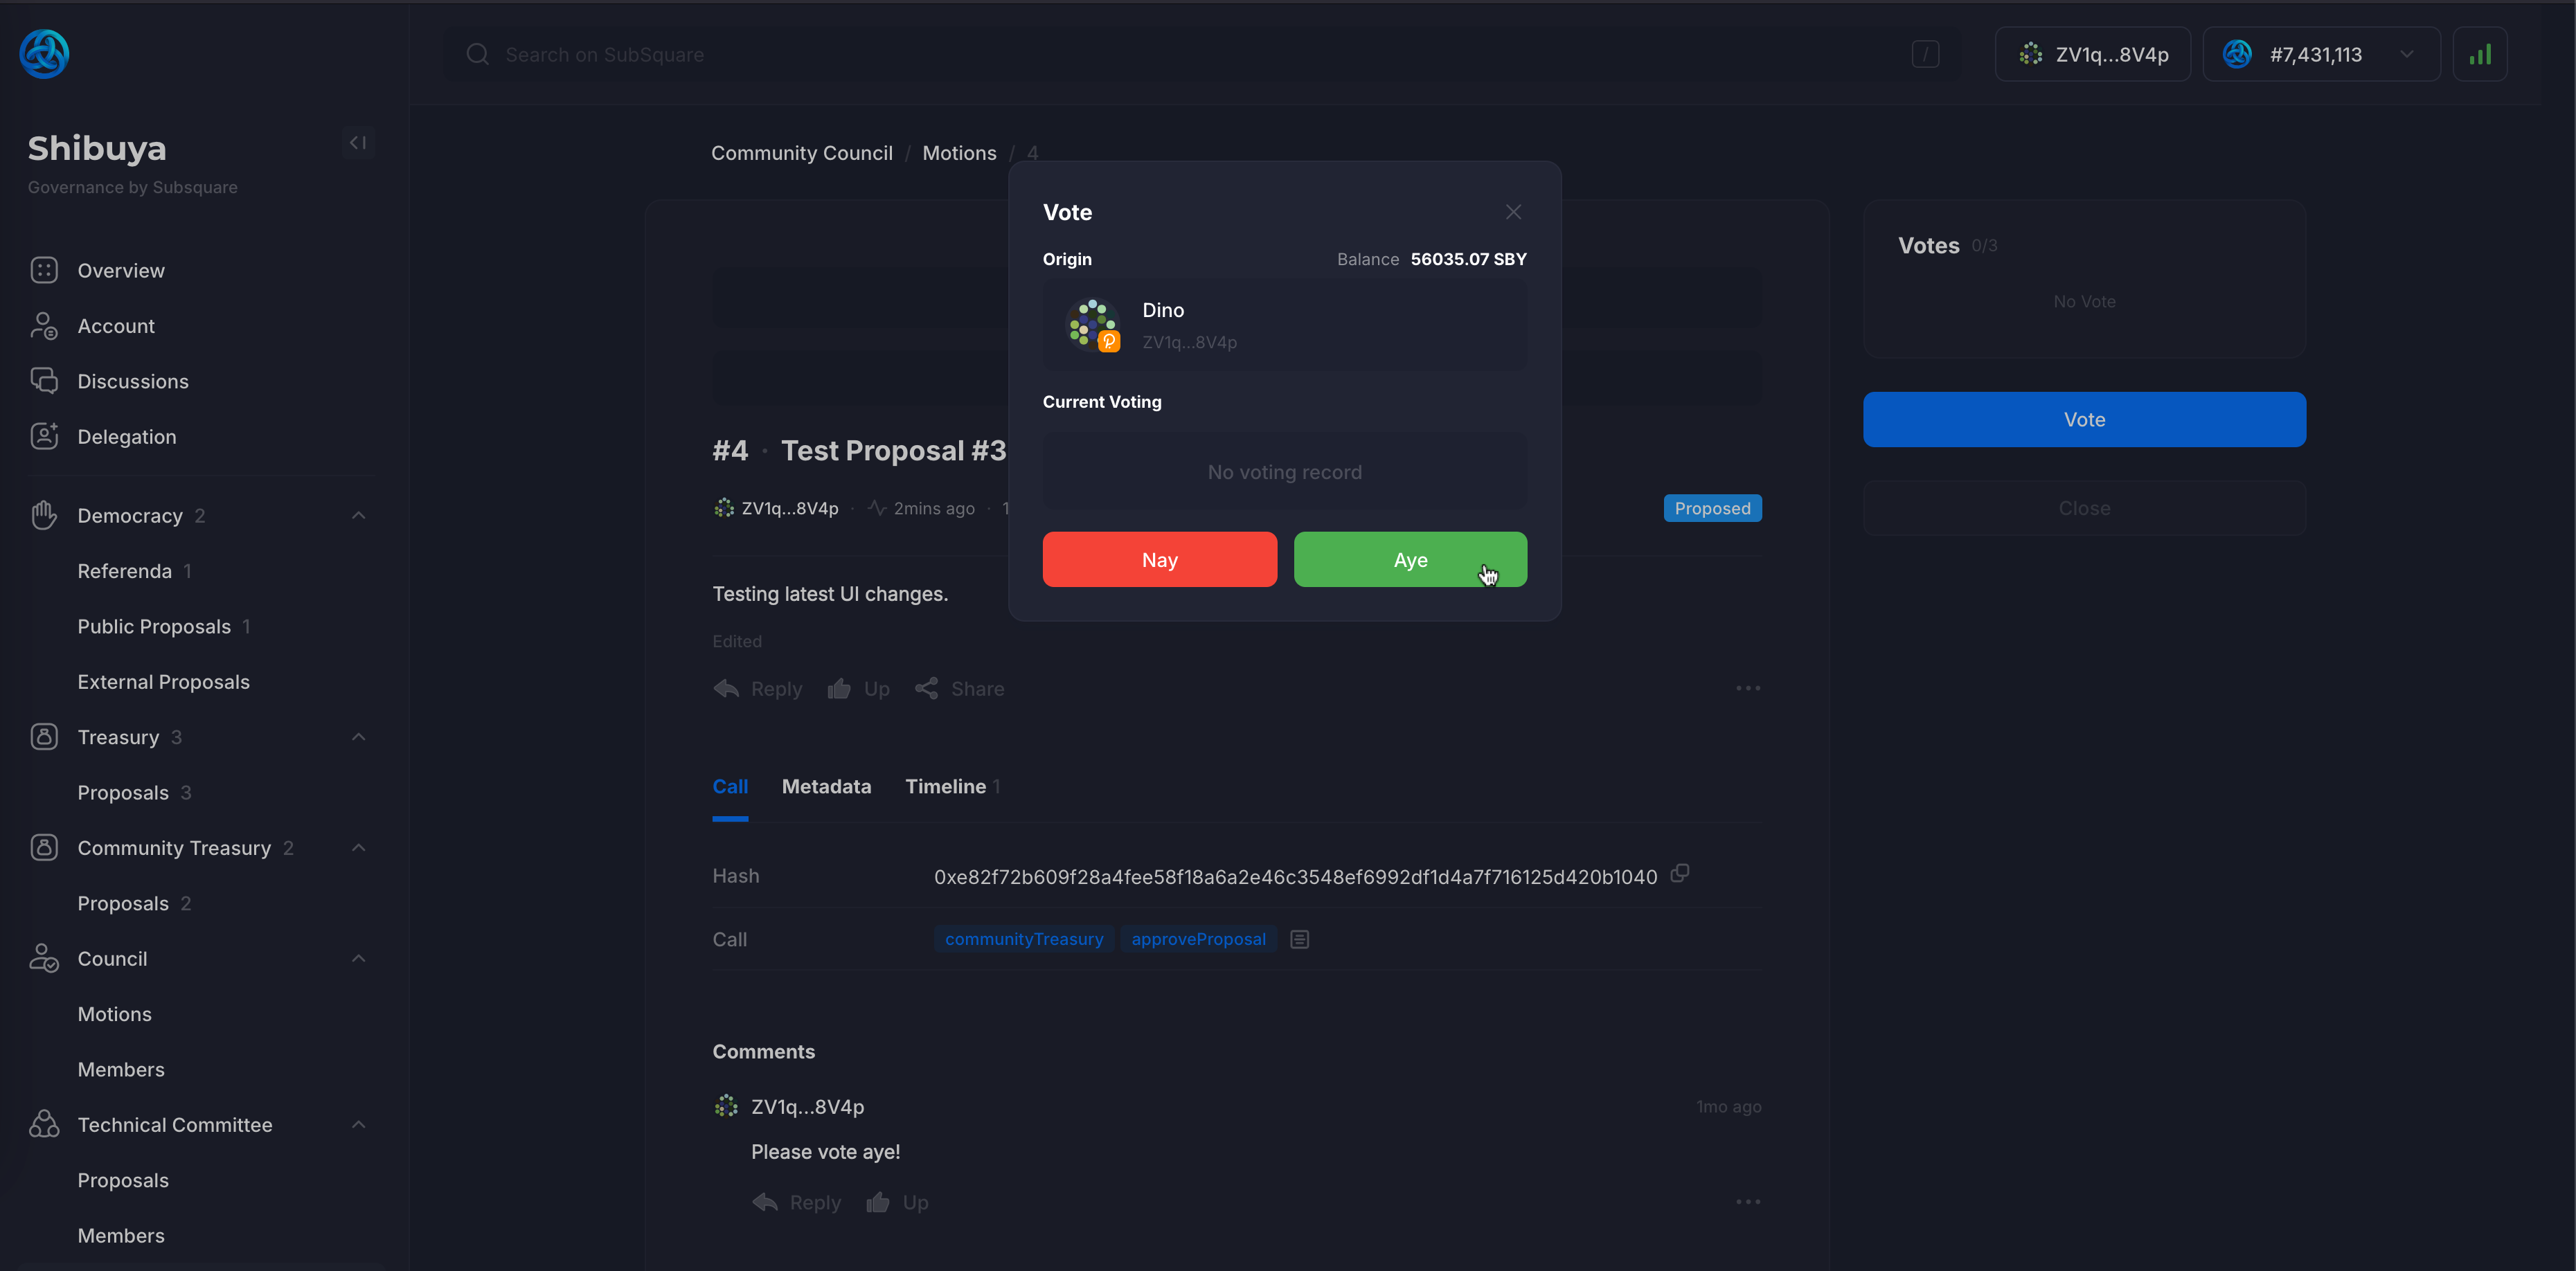Collapse the Democracy section chevron
This screenshot has width=2576, height=1271.
coord(358,515)
